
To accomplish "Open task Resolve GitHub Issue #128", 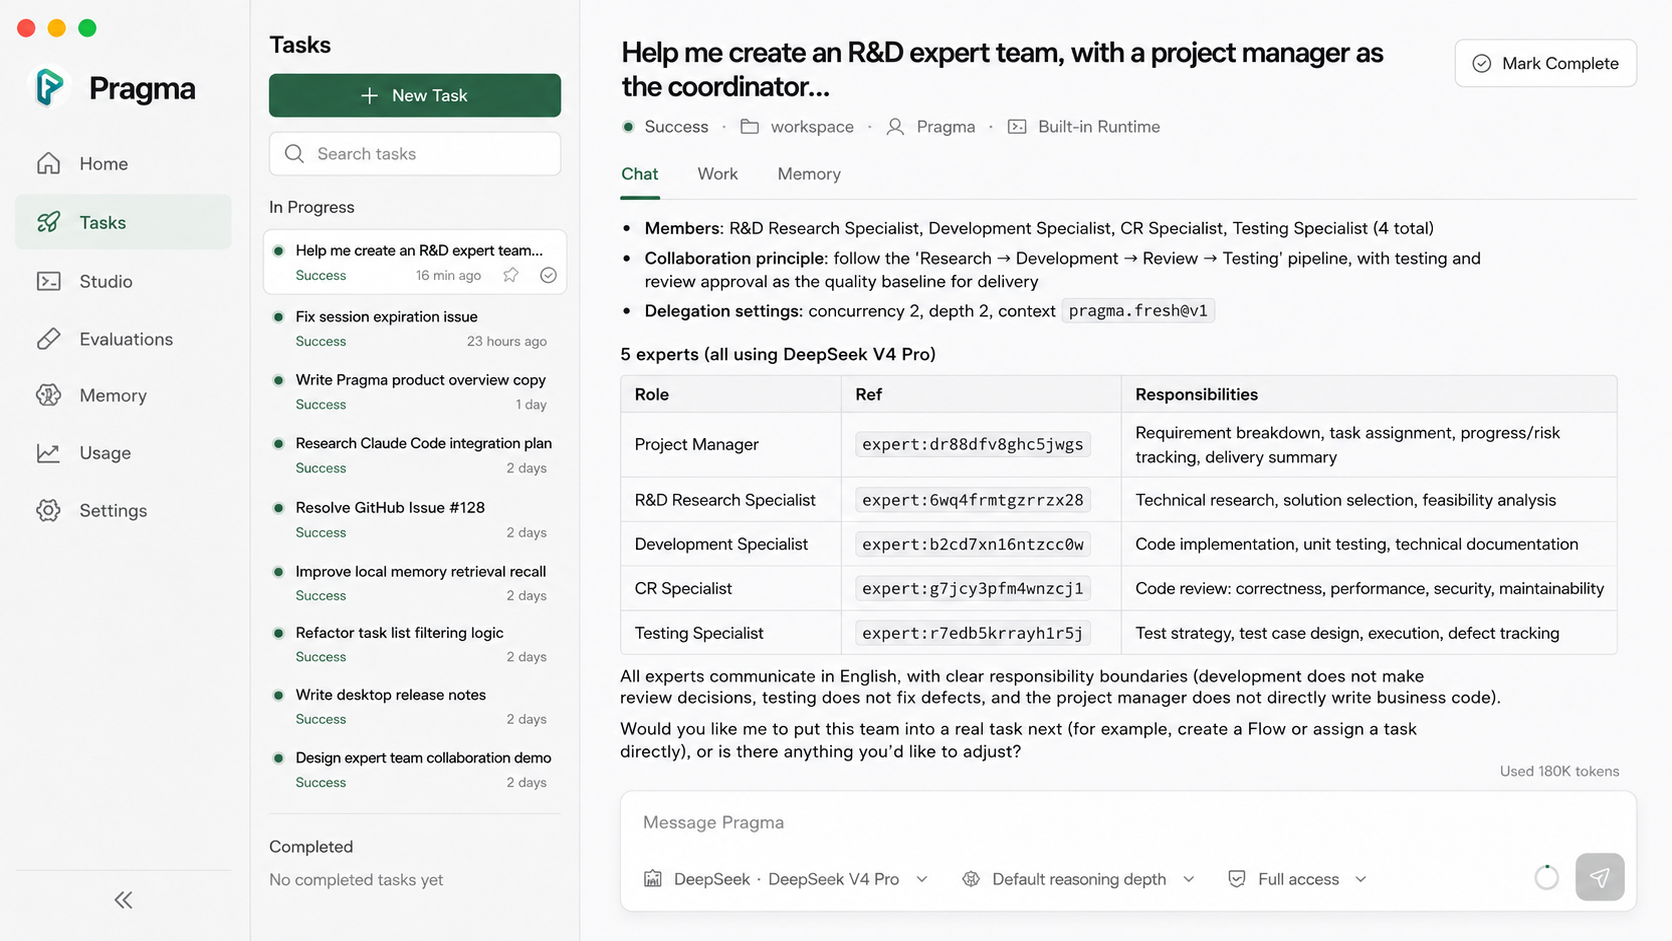I will click(x=415, y=519).
